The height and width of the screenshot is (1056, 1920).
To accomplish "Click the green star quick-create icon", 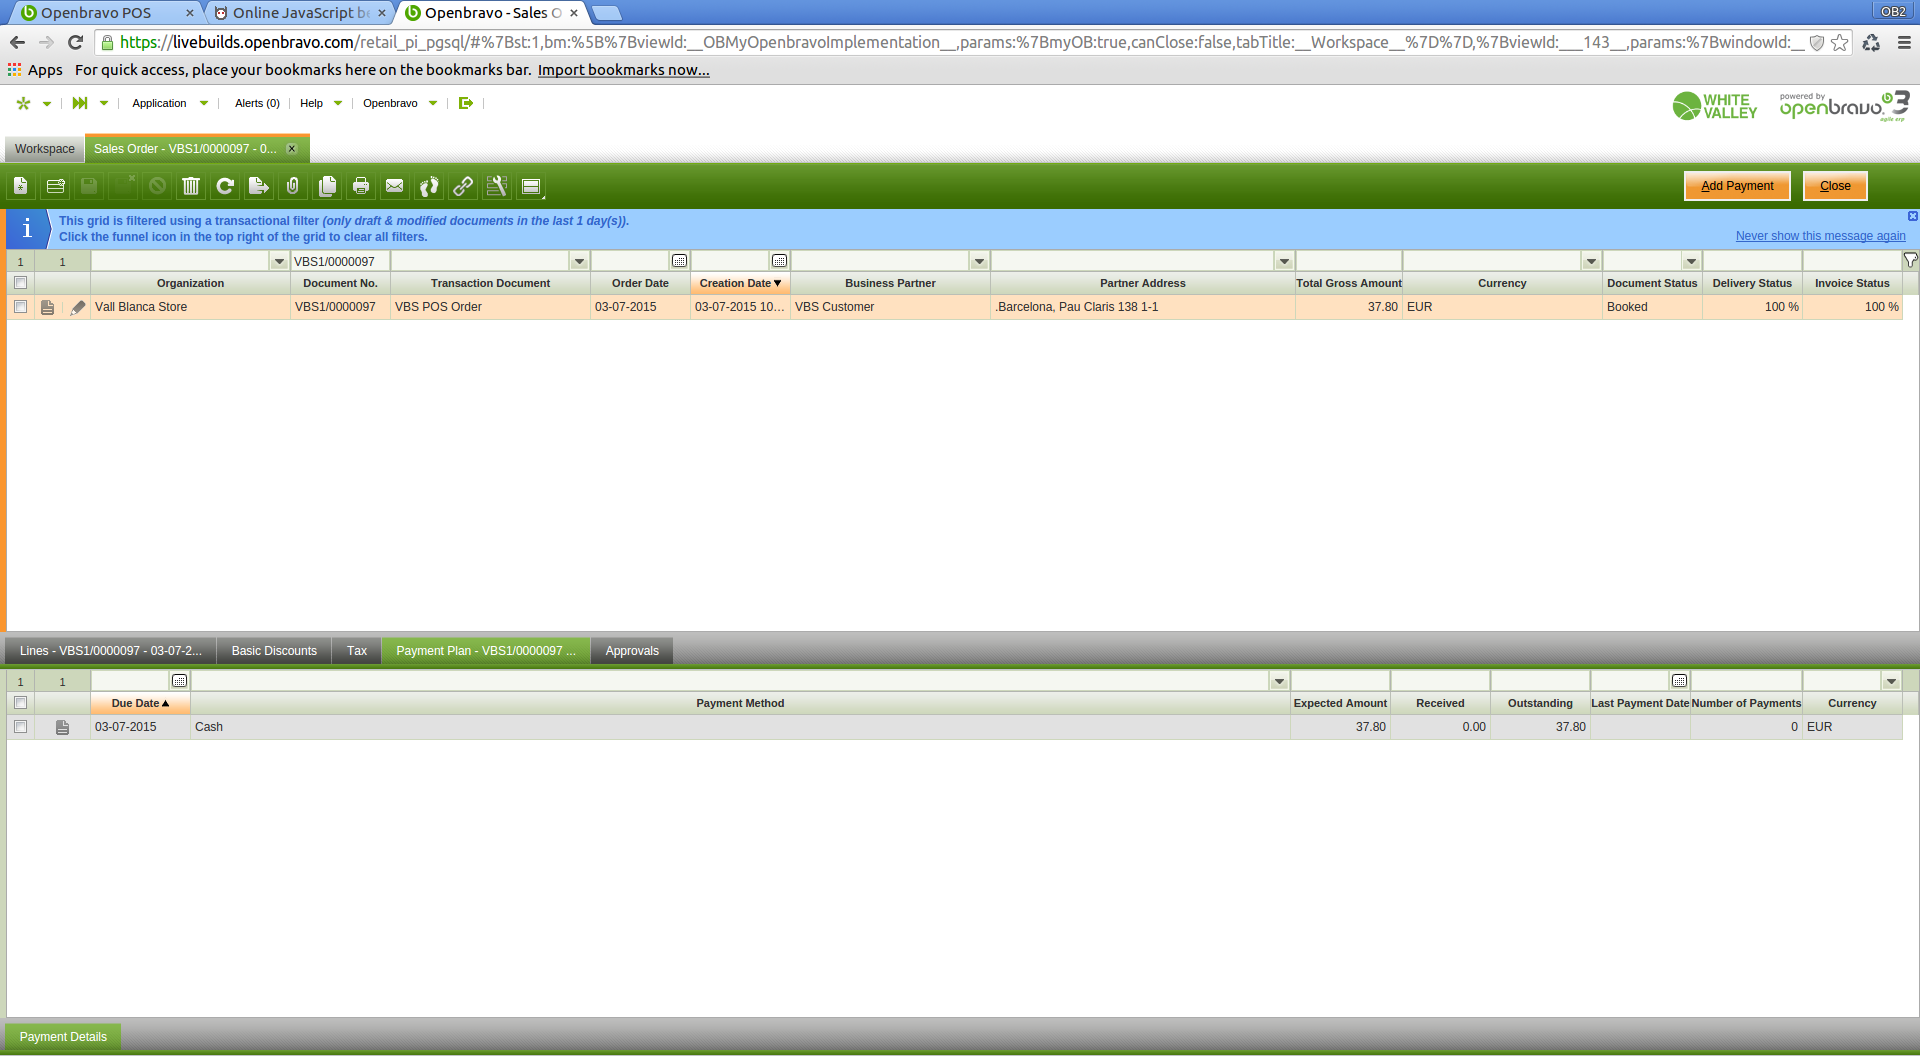I will [24, 103].
